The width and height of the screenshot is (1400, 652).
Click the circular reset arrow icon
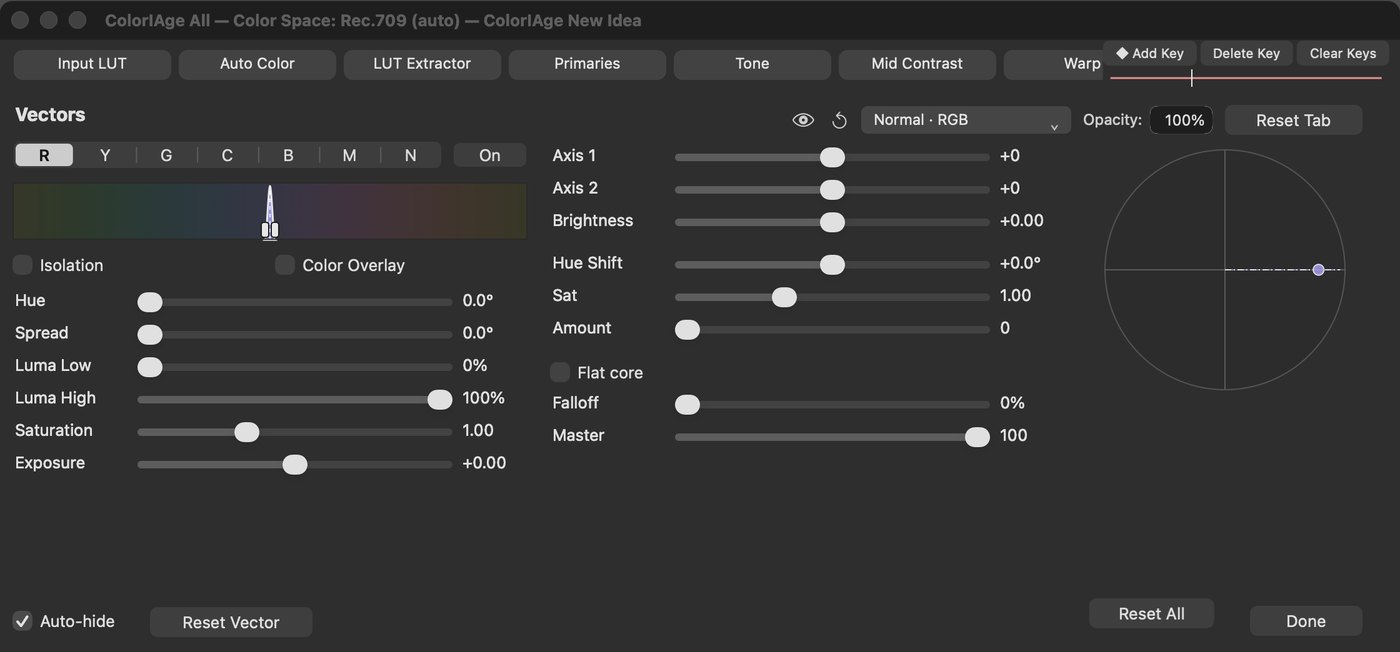point(840,120)
